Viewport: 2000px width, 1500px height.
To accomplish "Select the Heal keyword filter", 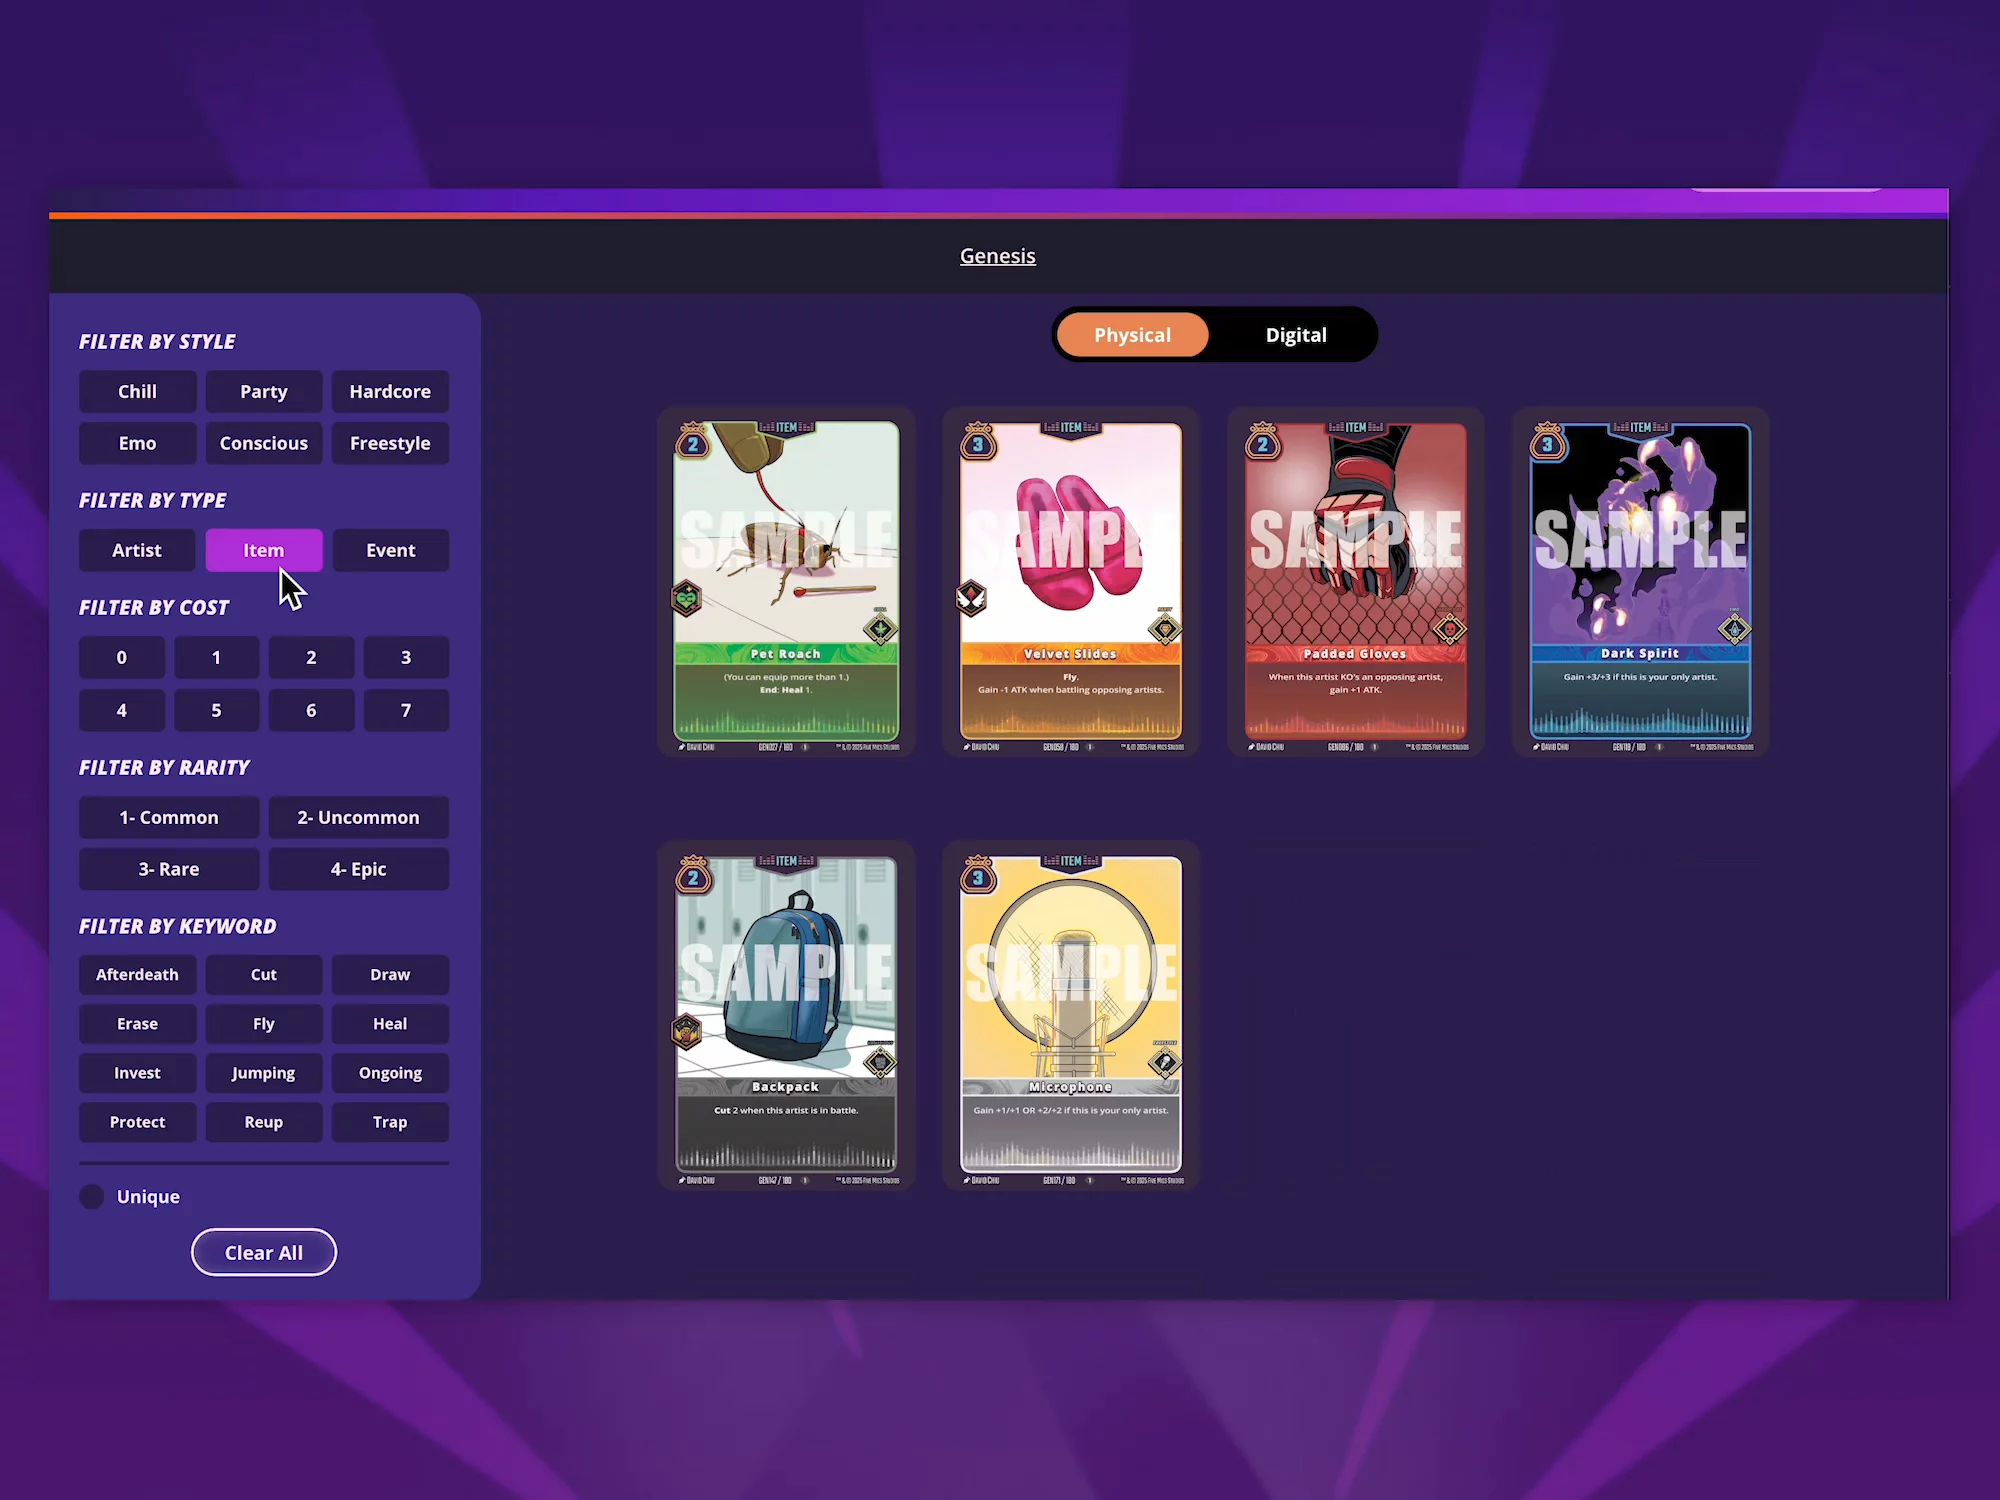I will tap(390, 1023).
